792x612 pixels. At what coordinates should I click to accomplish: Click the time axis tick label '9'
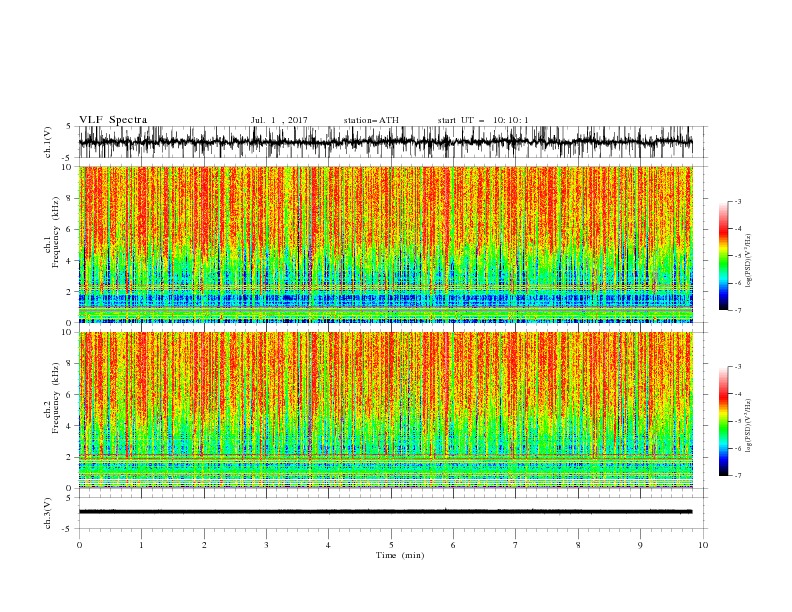point(640,545)
